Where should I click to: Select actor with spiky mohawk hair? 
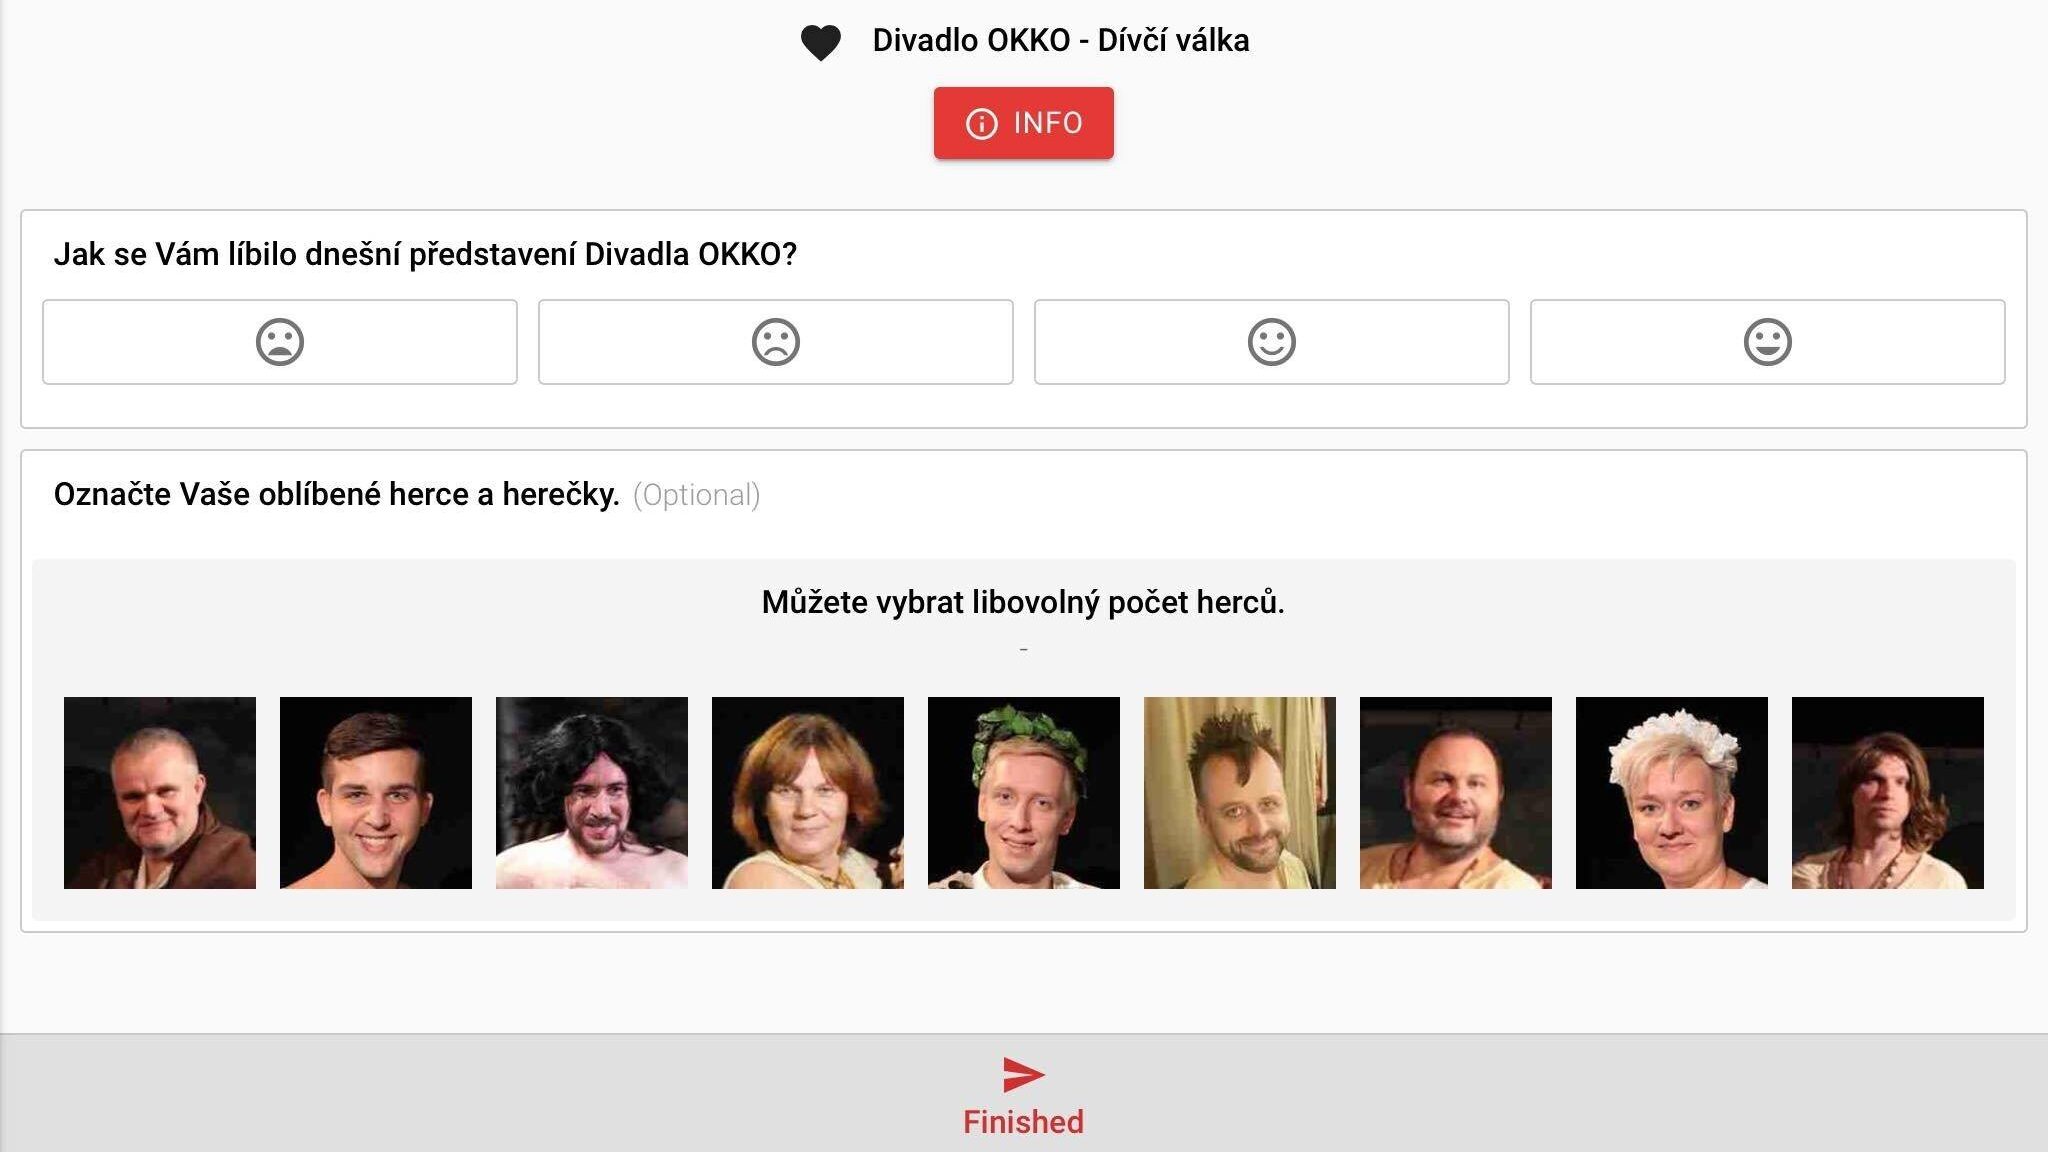(1240, 793)
